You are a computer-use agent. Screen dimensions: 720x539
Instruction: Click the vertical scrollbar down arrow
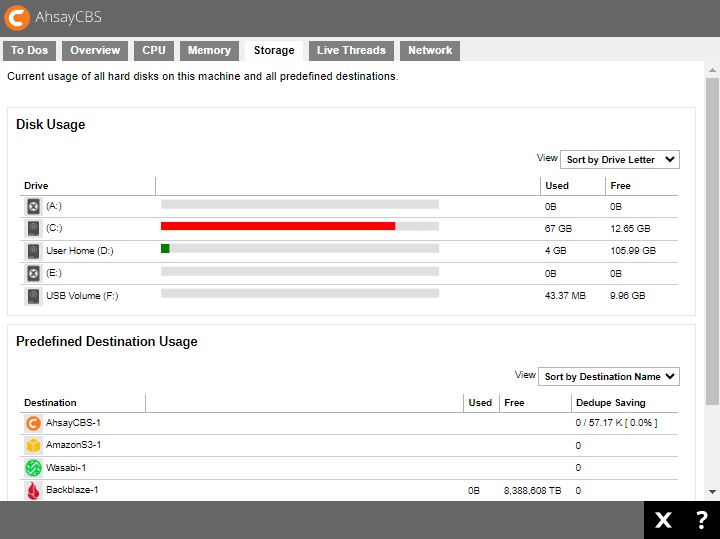712,492
